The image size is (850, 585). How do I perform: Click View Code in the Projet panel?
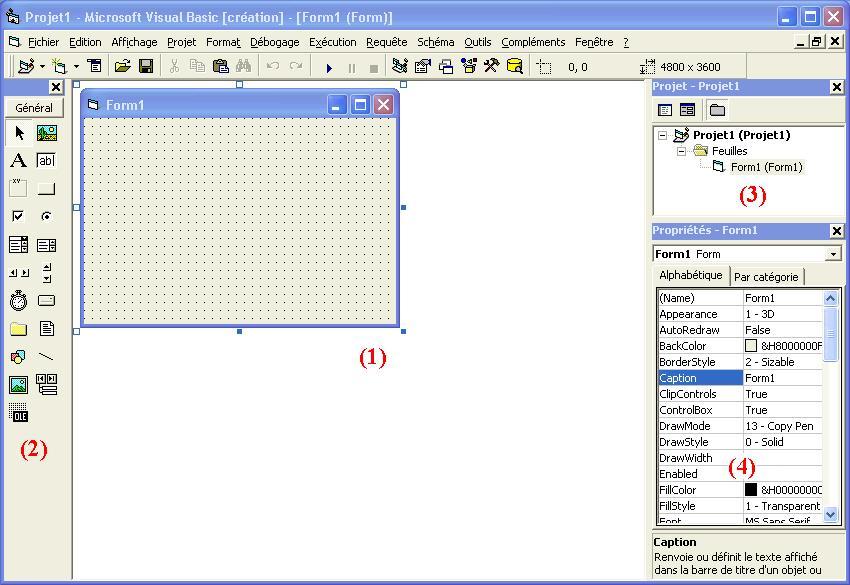665,110
